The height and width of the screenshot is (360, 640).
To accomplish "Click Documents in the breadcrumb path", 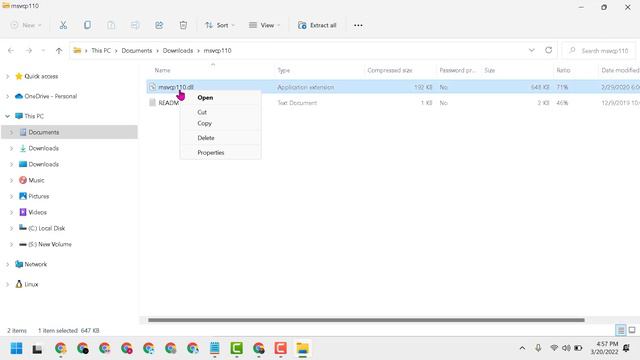I will 137,51.
